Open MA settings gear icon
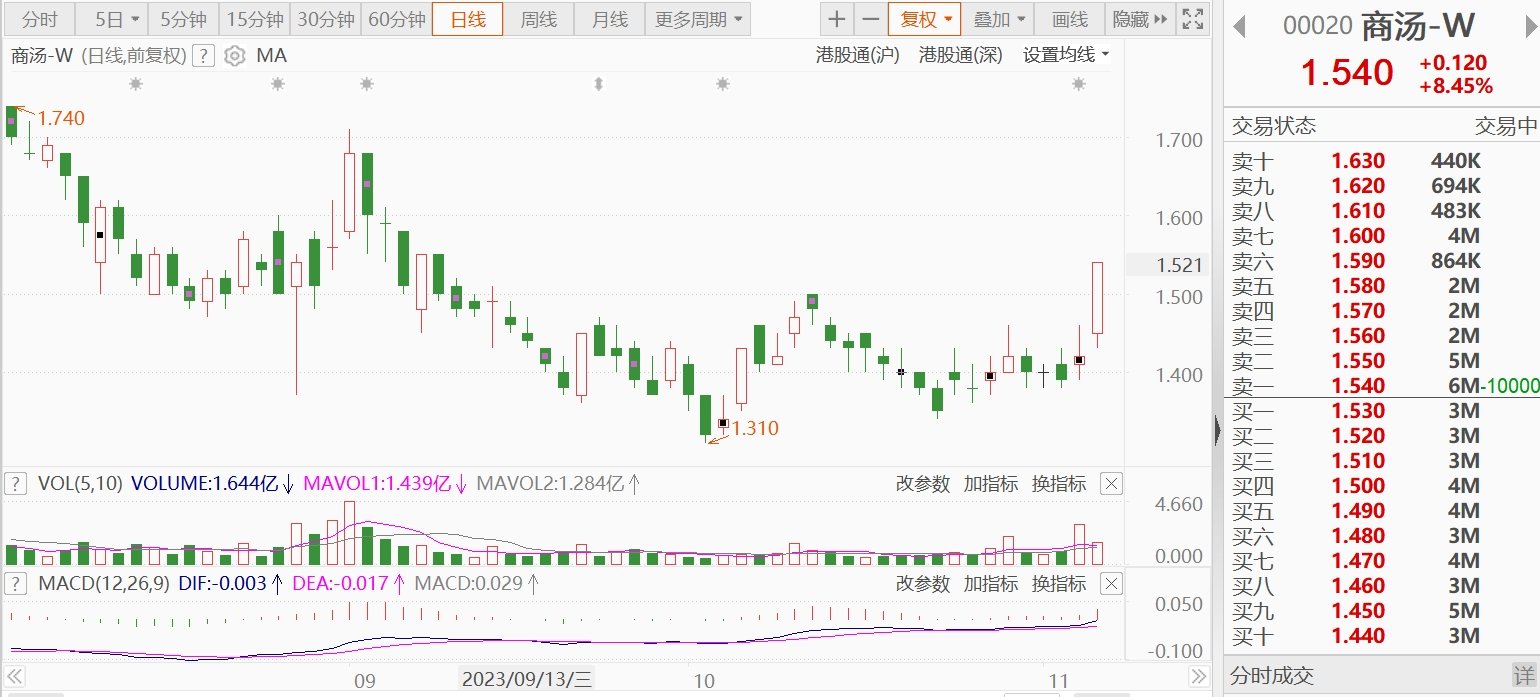Image resolution: width=1540 pixels, height=697 pixels. click(234, 56)
